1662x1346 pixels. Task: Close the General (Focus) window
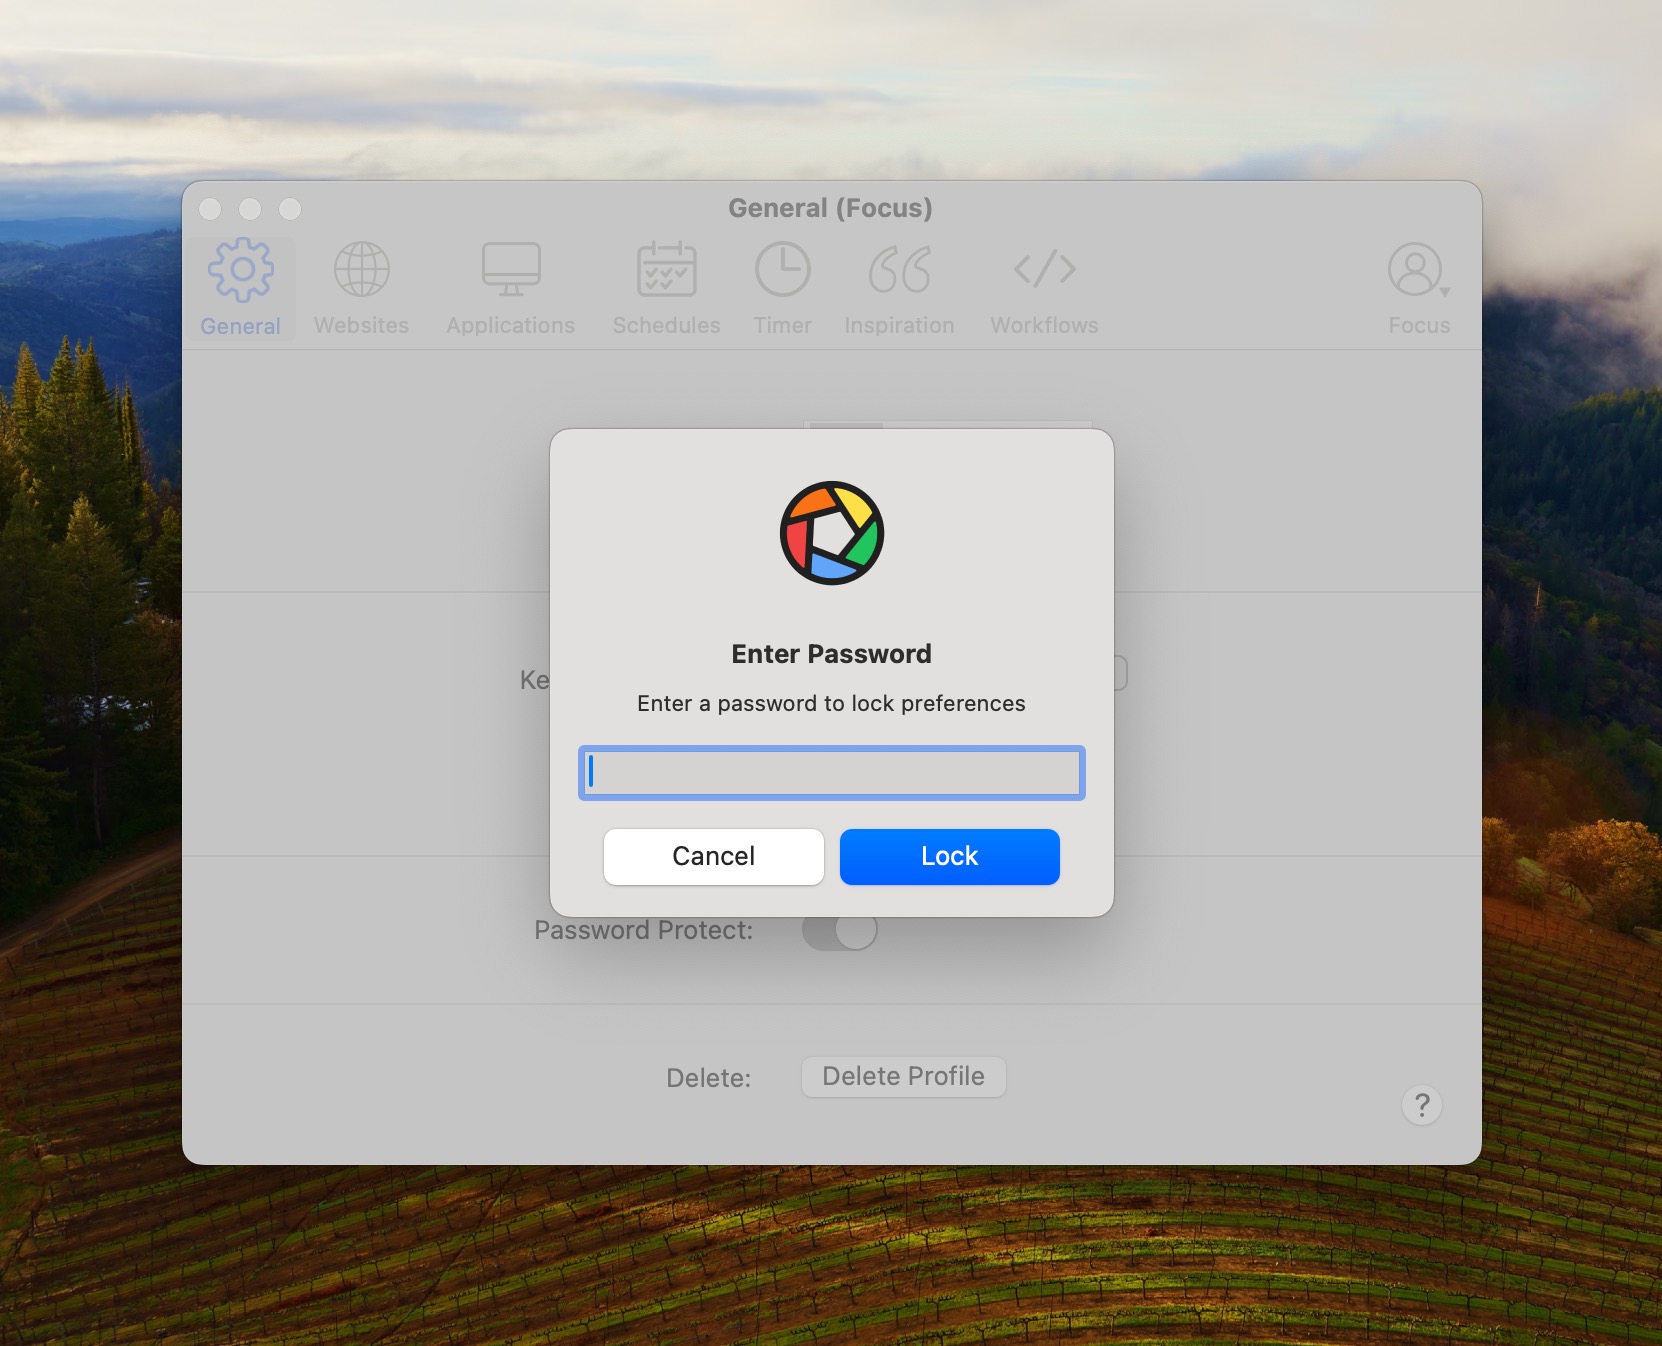click(210, 209)
